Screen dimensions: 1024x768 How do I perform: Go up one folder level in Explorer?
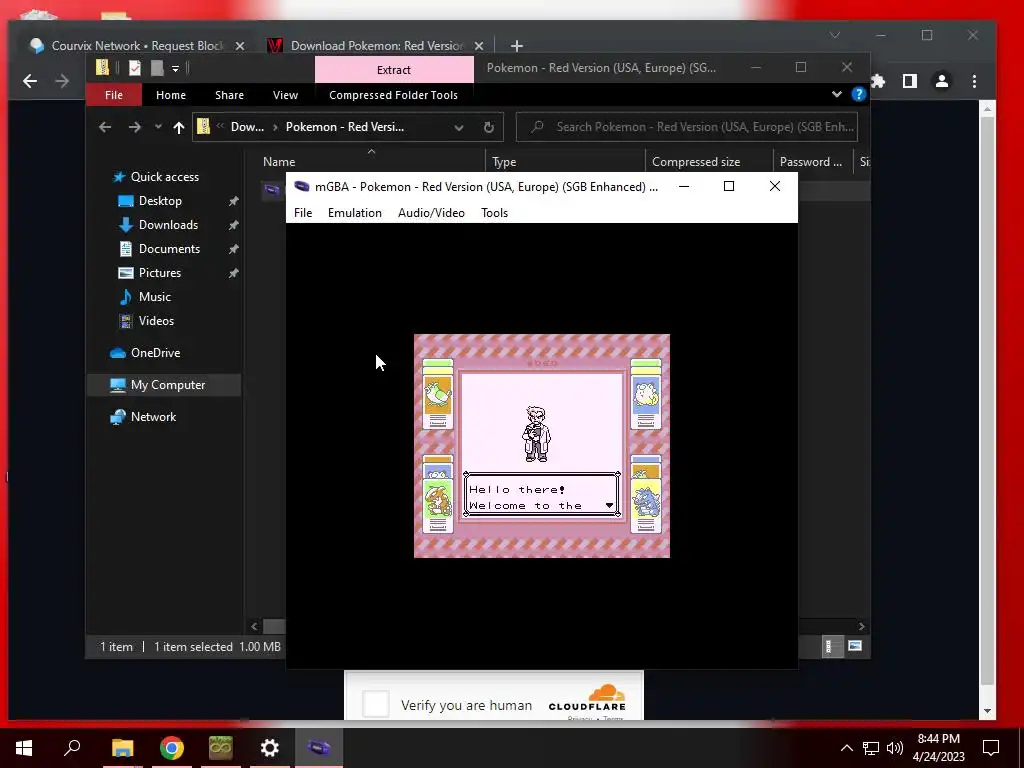point(178,127)
